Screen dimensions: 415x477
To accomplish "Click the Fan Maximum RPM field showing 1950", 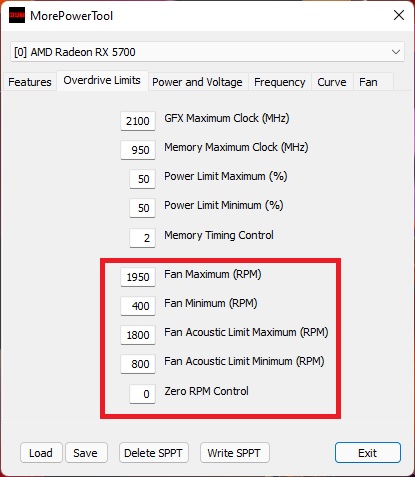I will (x=138, y=277).
